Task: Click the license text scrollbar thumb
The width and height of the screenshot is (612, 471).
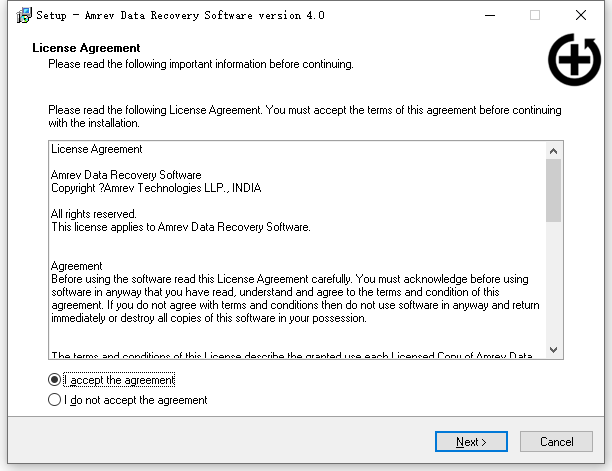Action: click(x=553, y=190)
